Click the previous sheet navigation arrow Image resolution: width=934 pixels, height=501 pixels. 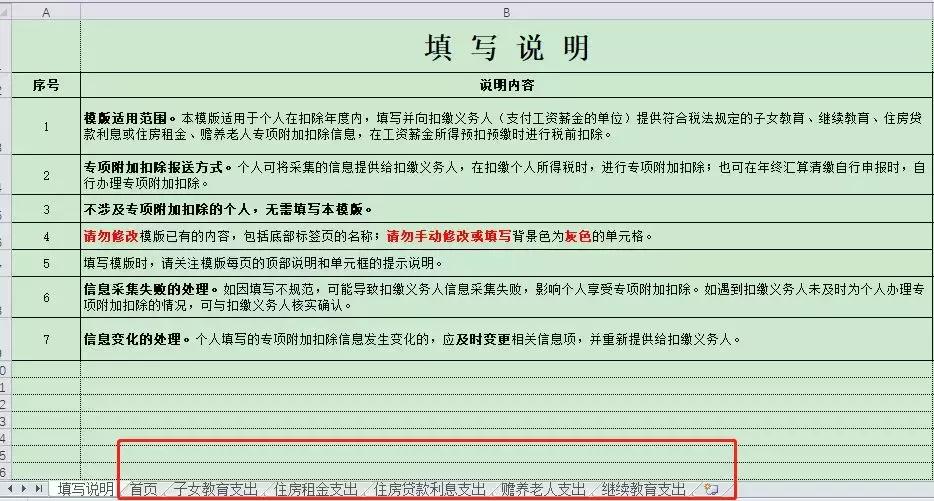pyautogui.click(x=11, y=488)
